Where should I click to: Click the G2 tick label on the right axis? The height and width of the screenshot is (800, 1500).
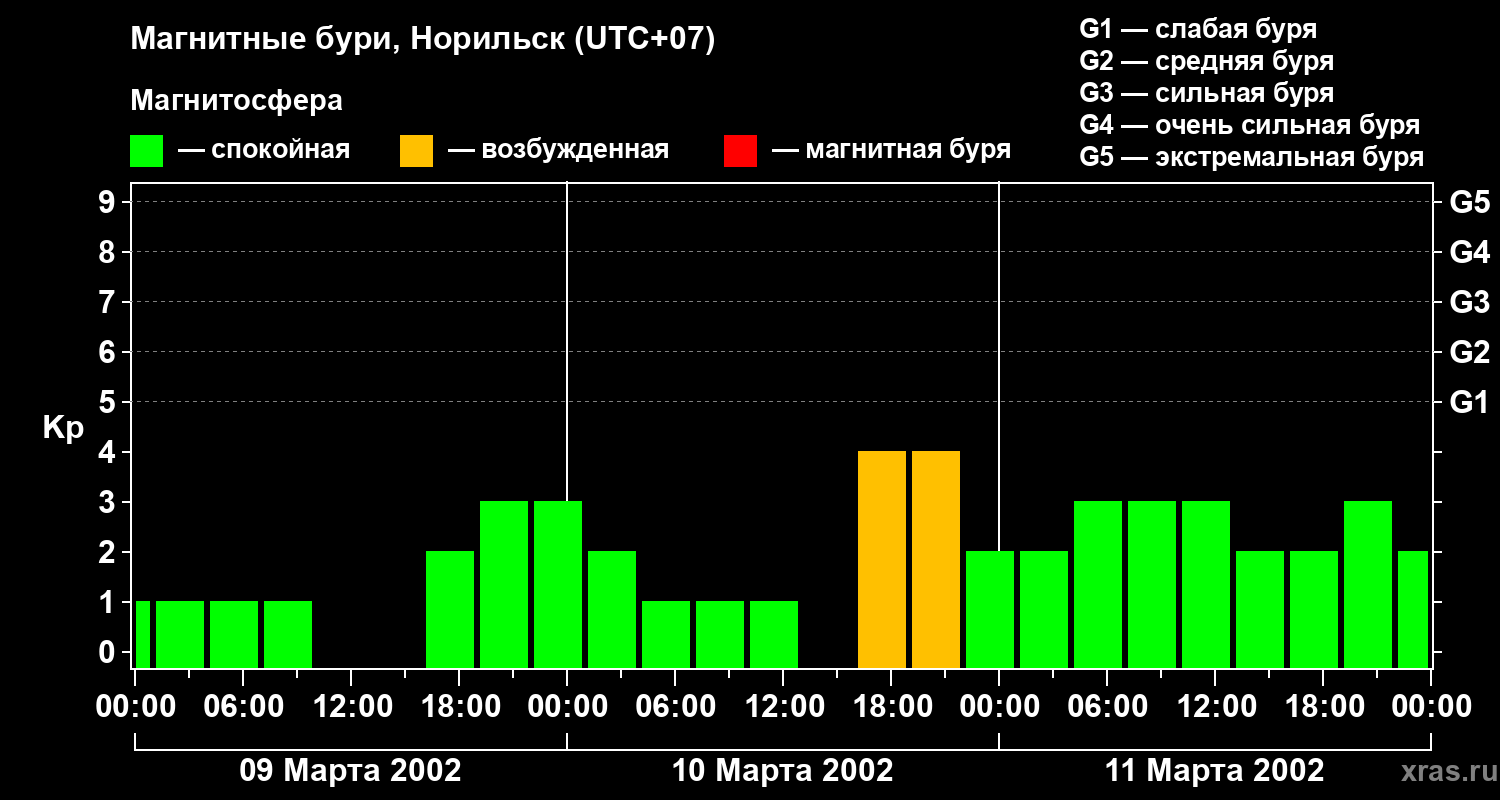coord(1470,352)
